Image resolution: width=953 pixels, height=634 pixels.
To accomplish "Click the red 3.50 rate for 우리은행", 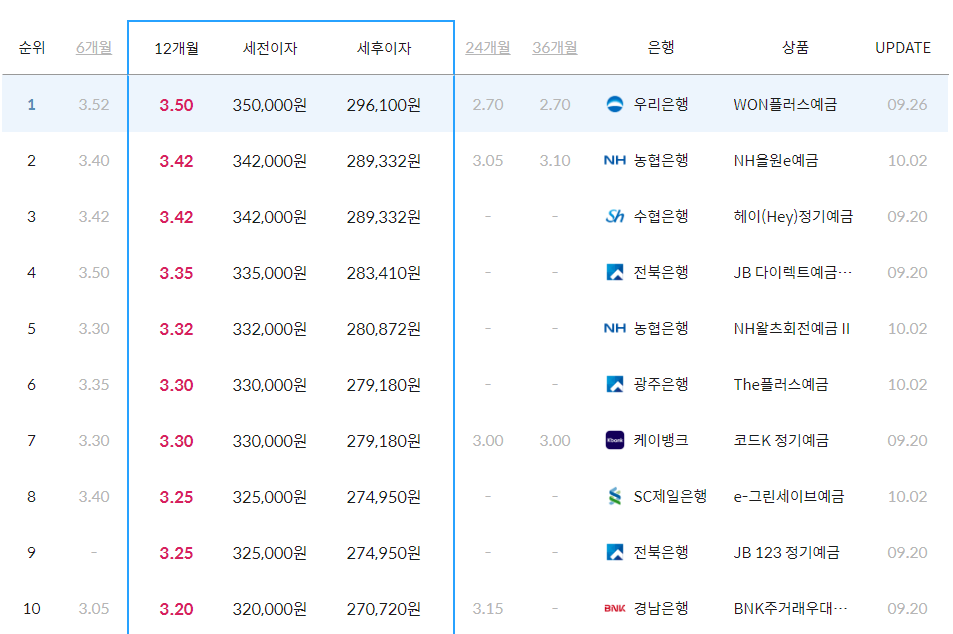I will [176, 105].
